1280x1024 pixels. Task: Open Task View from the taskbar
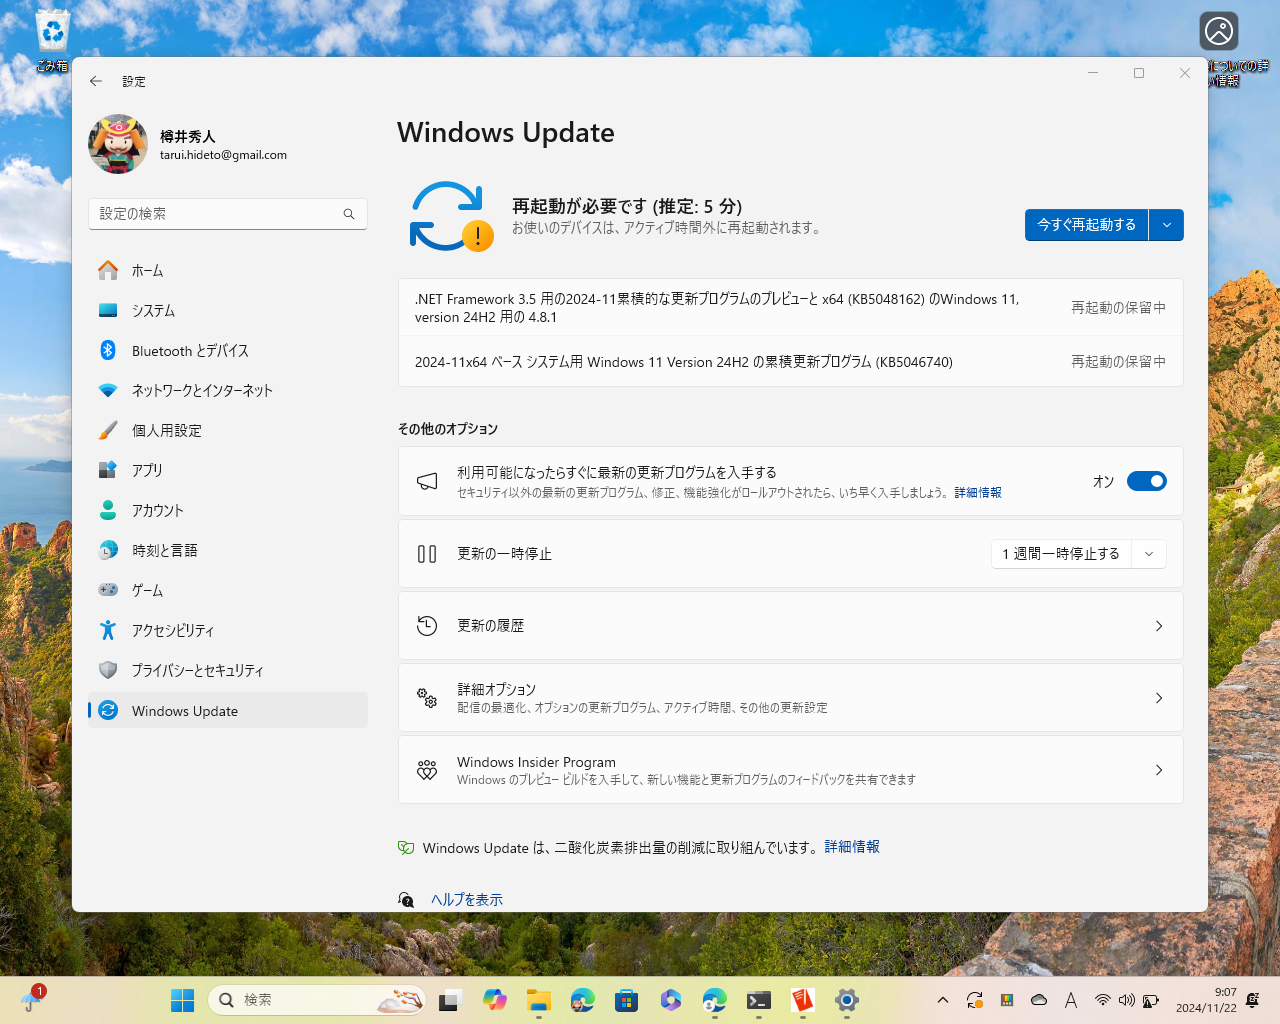tap(451, 1000)
